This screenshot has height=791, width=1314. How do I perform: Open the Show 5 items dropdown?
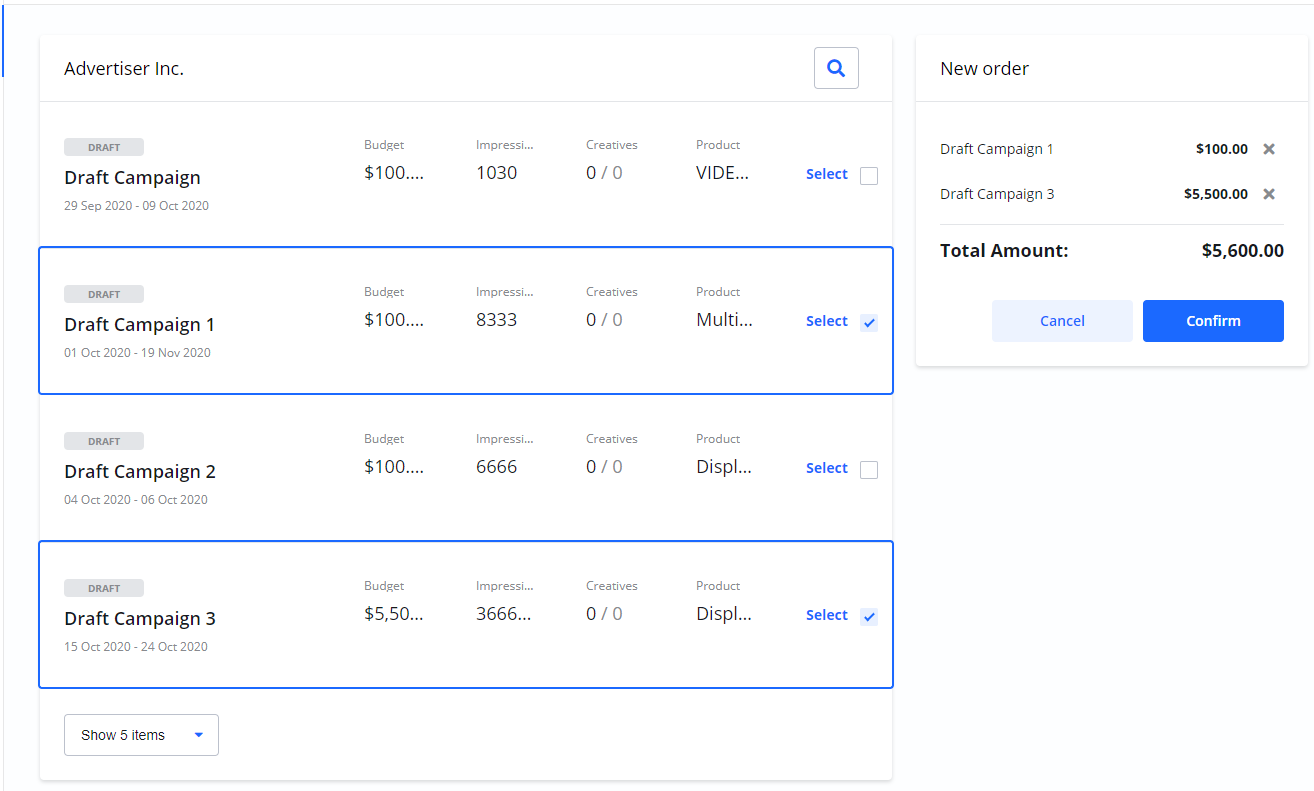(x=141, y=735)
